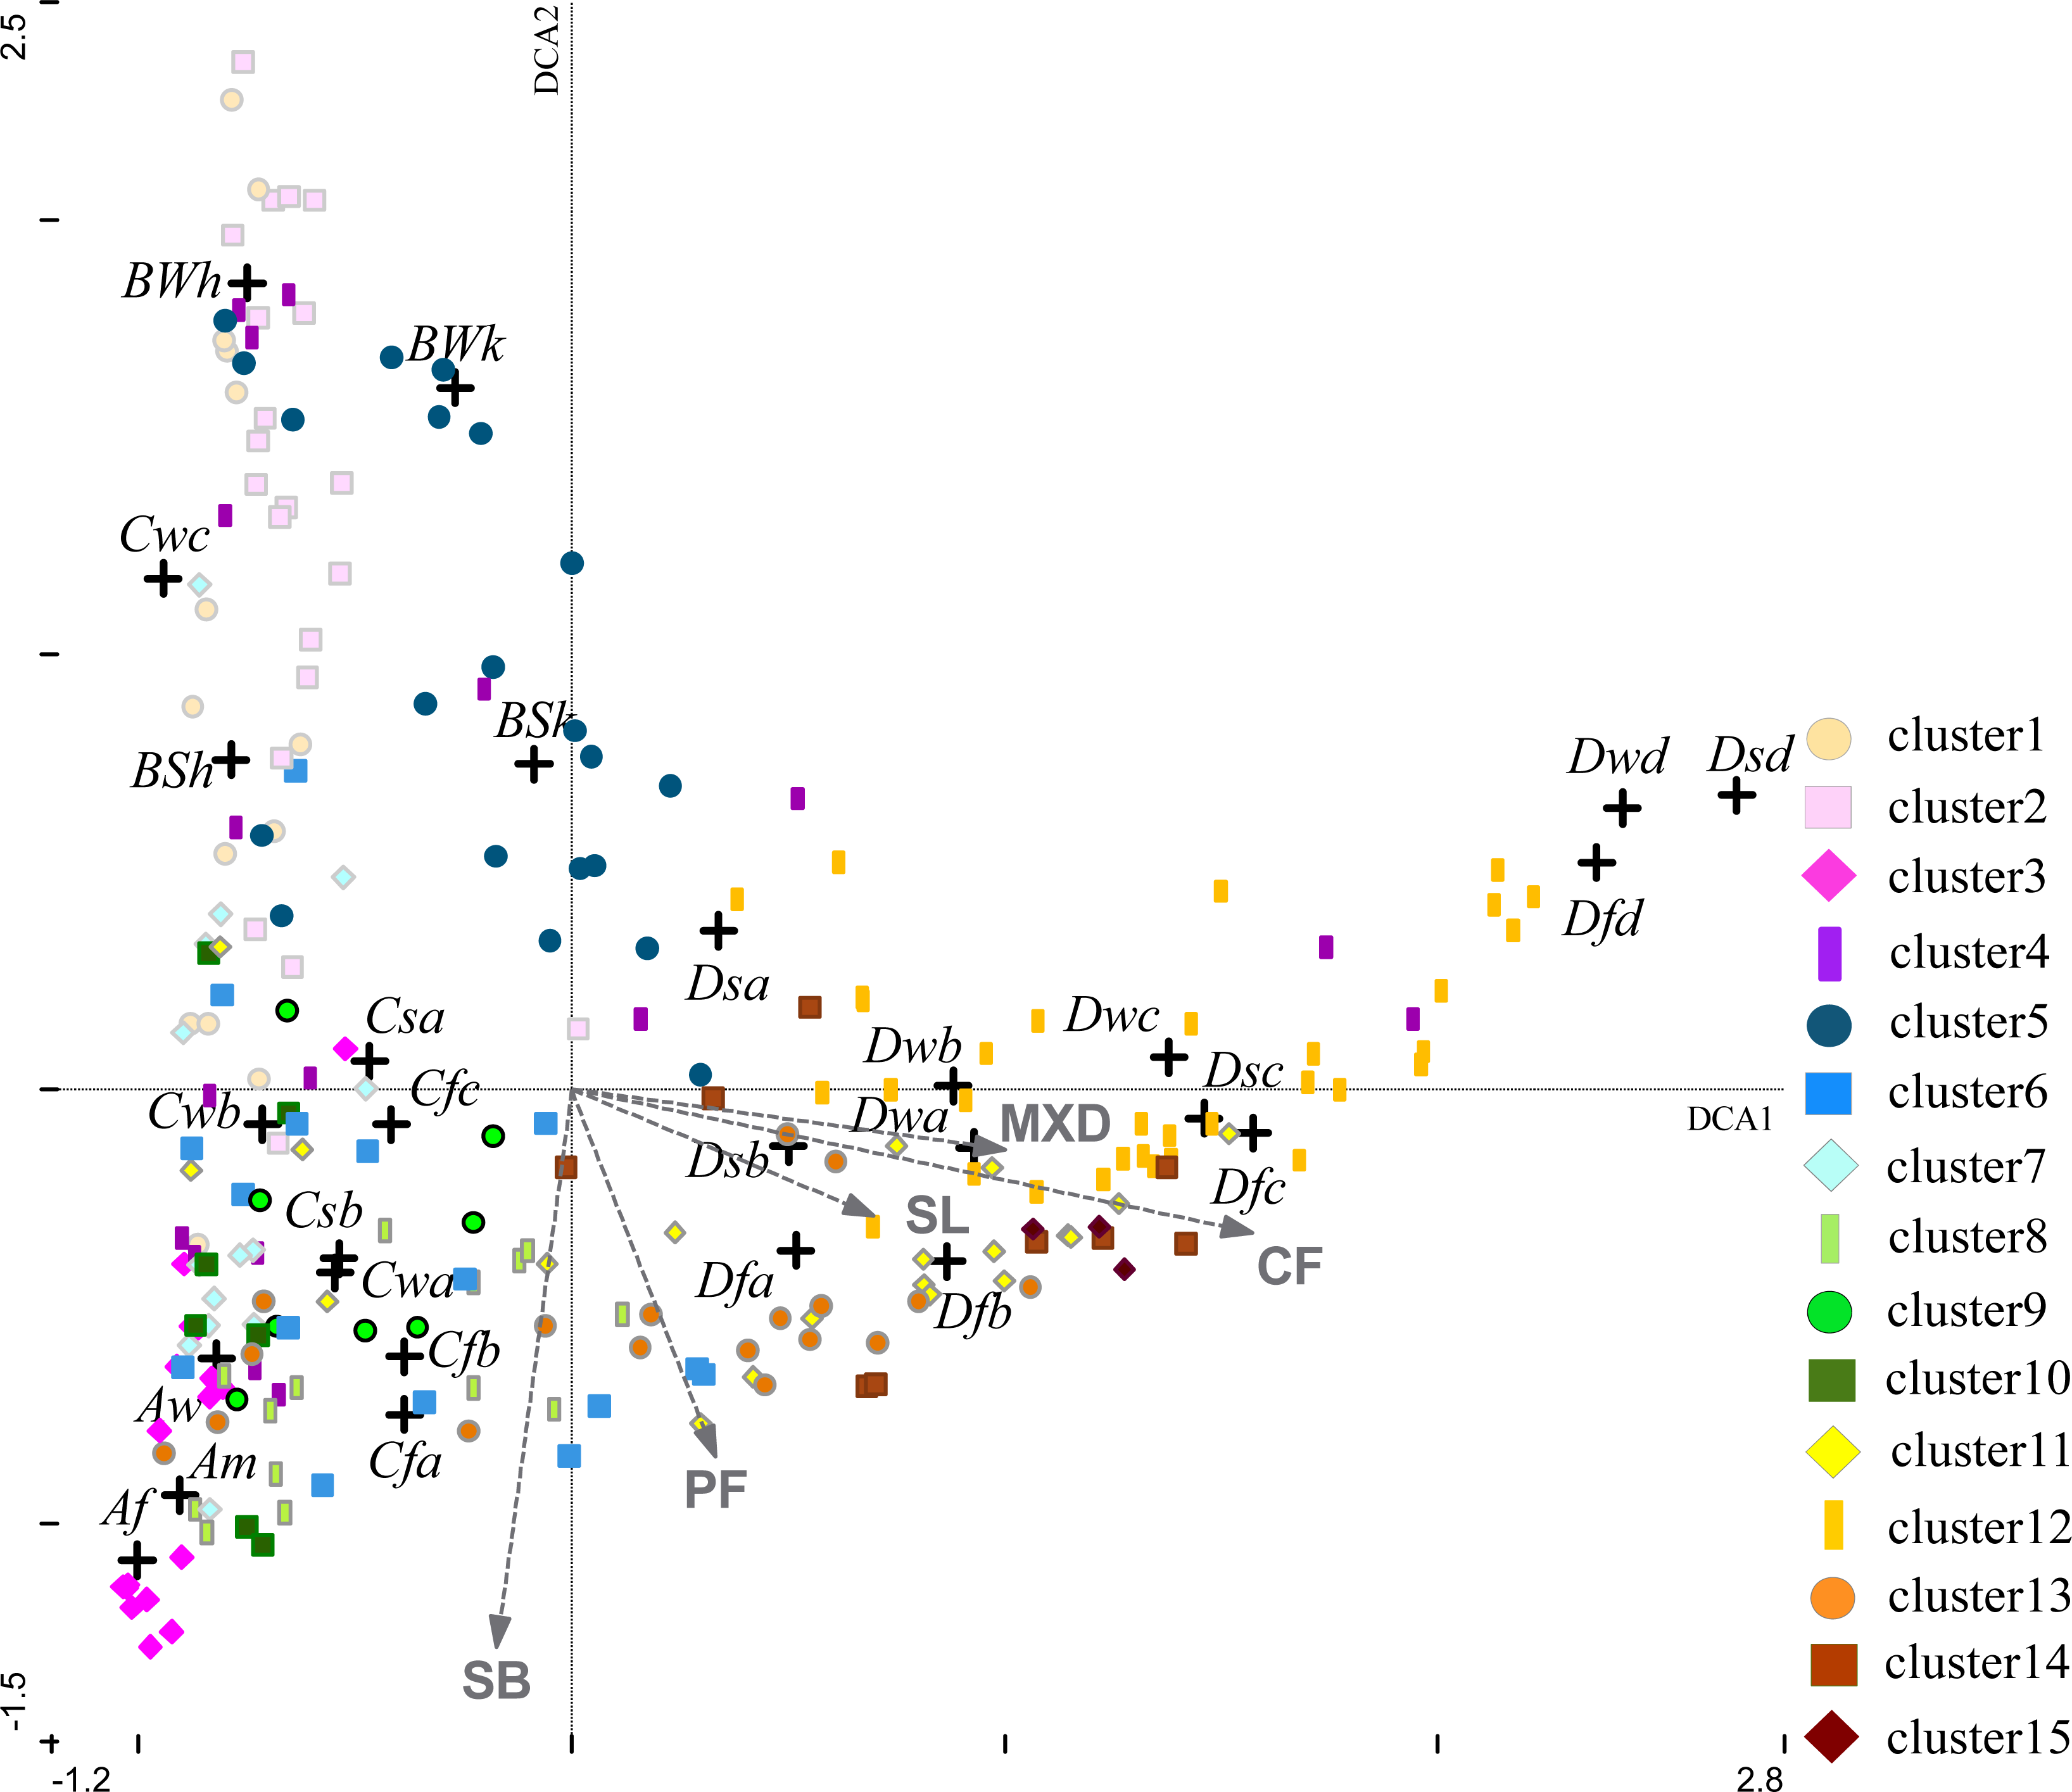Click the cluster15 dark red diamond icon
This screenshot has width=2072, height=1792.
tap(1831, 1737)
